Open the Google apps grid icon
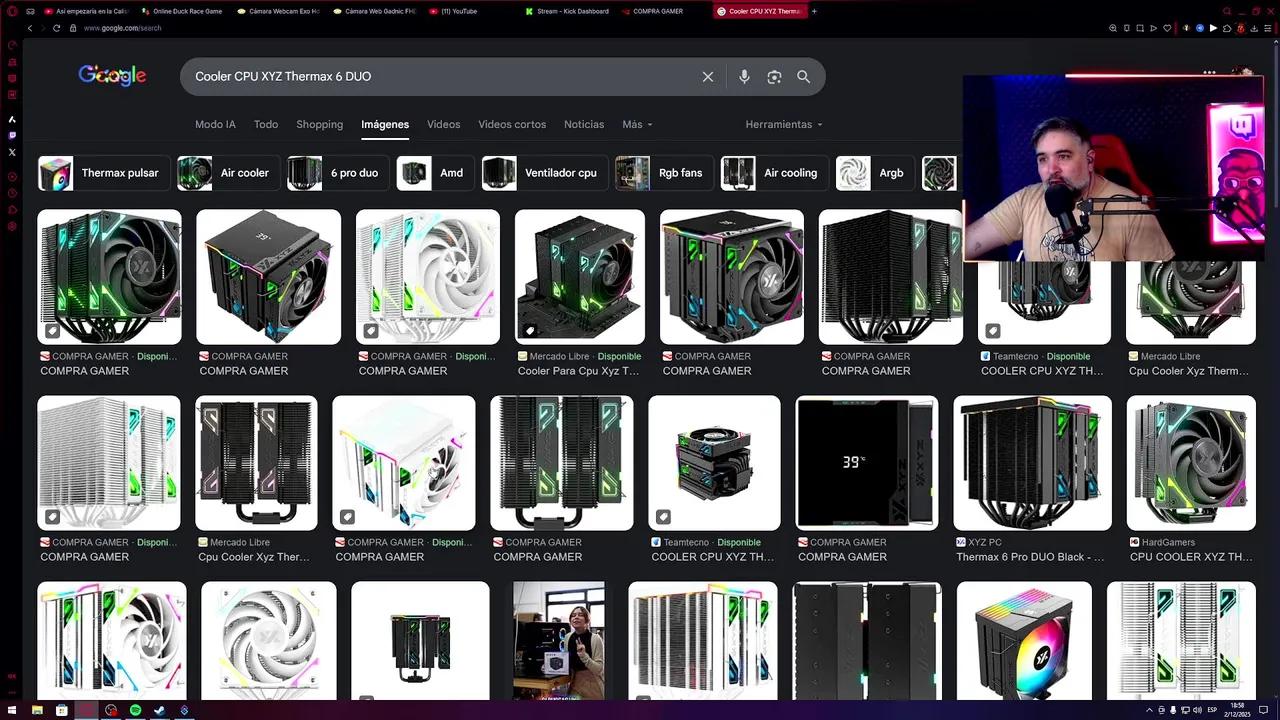This screenshot has height=720, width=1280. click(x=1209, y=72)
